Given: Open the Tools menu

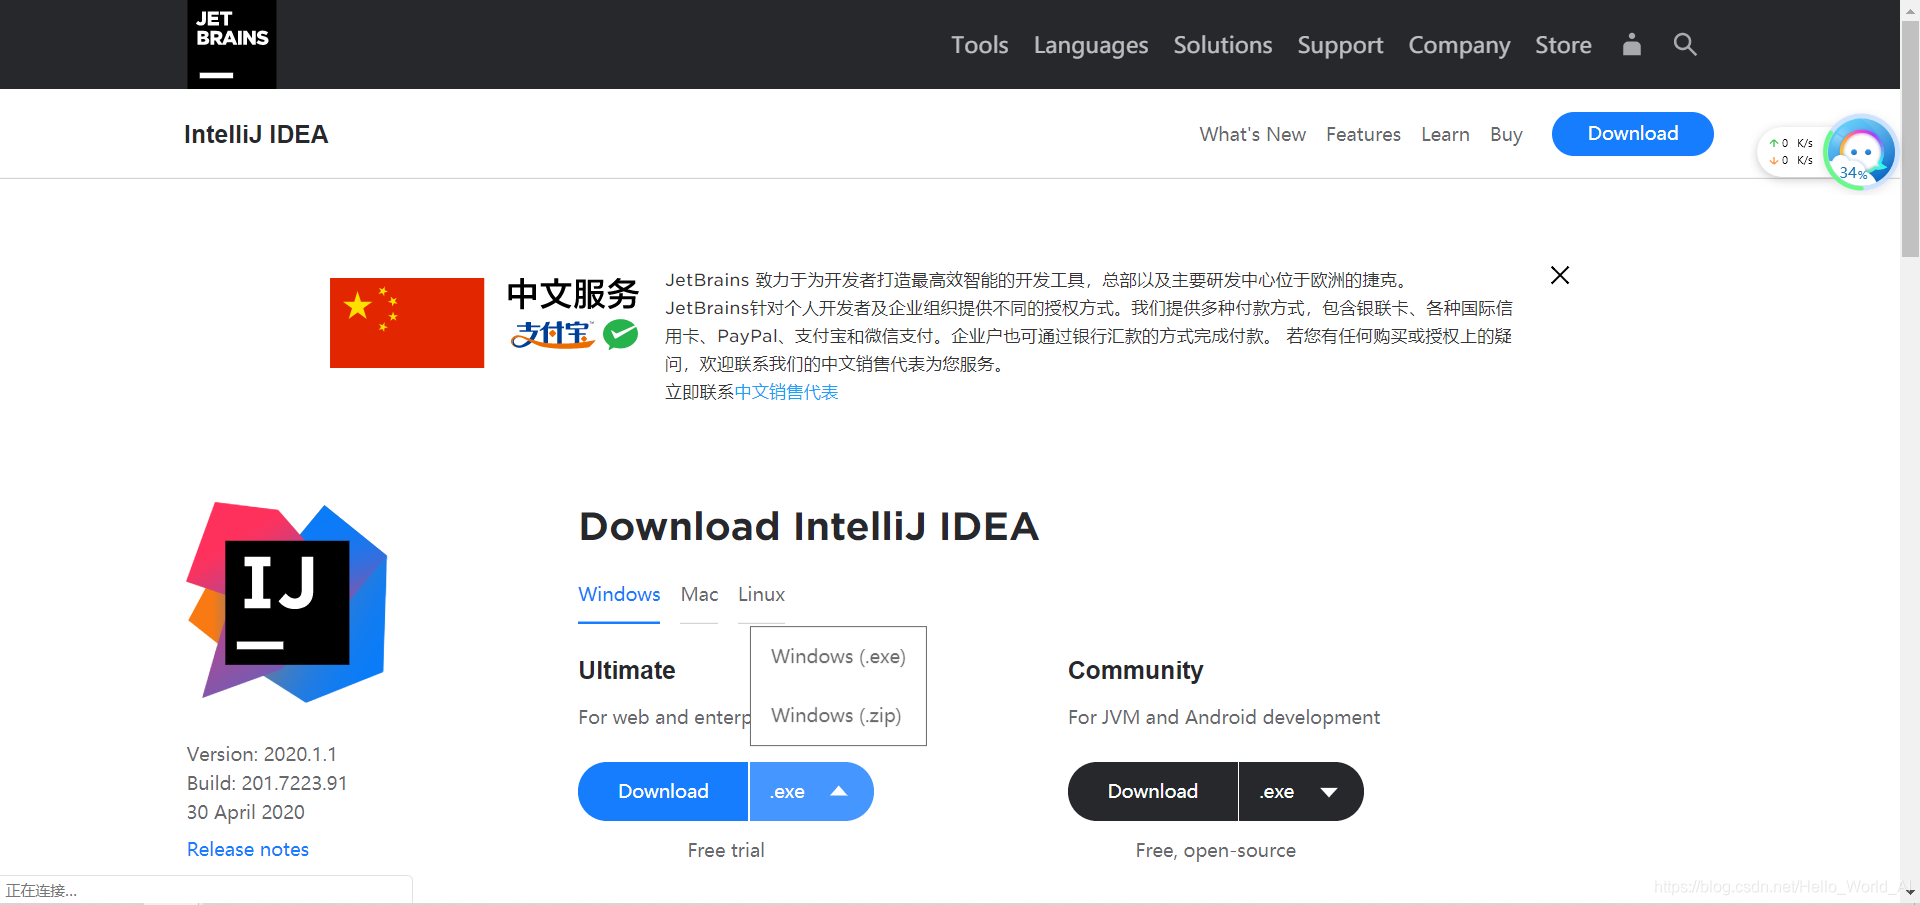Looking at the screenshot, I should pos(979,45).
